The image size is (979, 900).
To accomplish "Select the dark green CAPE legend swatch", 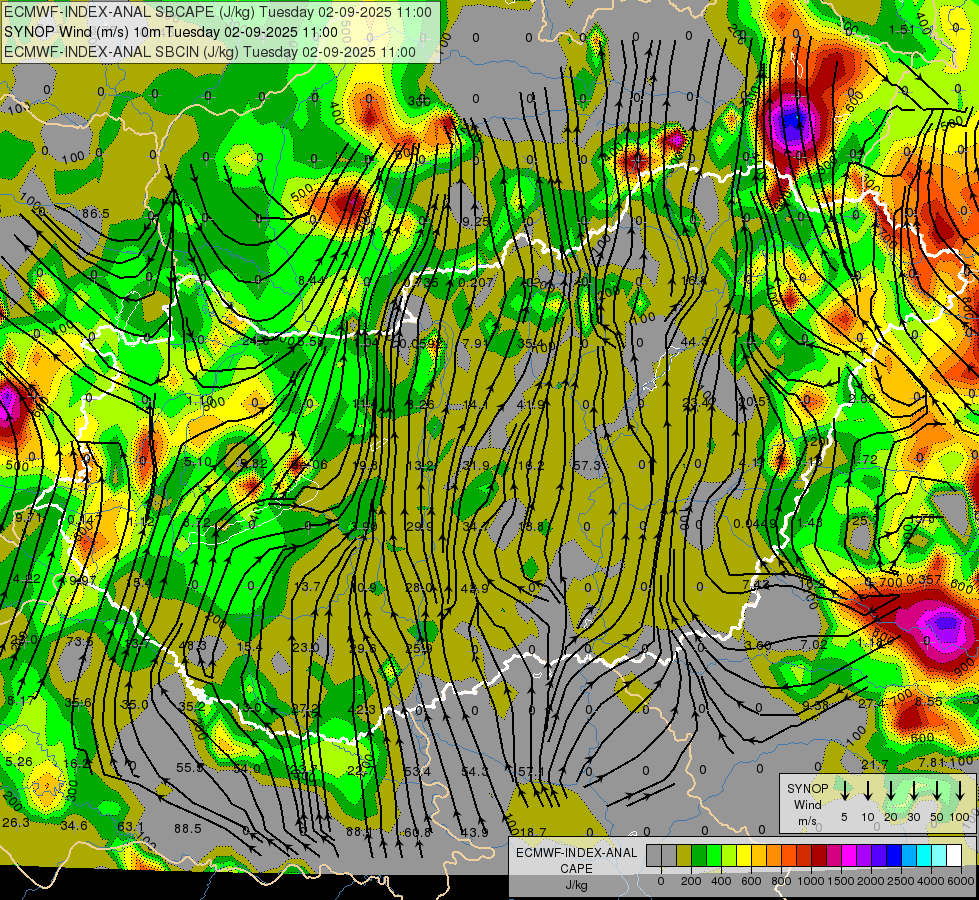I will pyautogui.click(x=699, y=855).
